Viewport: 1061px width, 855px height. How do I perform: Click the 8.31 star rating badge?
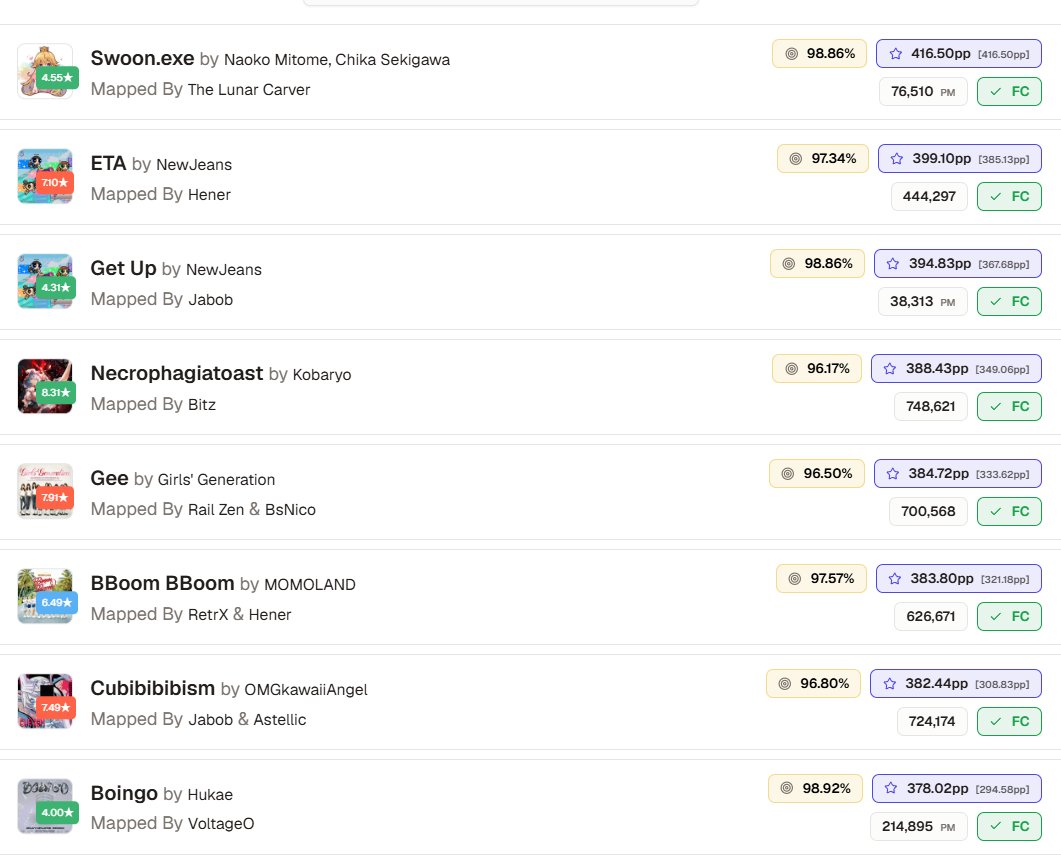point(56,392)
